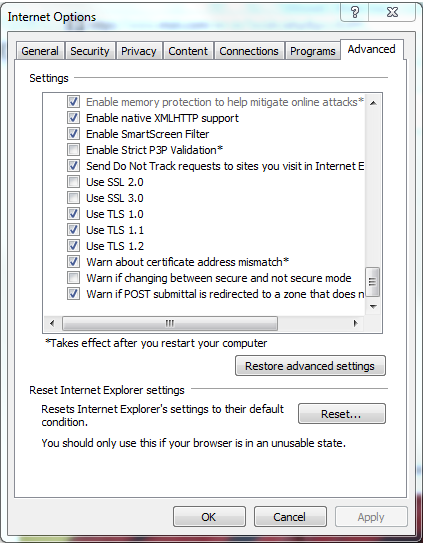Disable the Enable SmartScreen Filter option

tap(73, 134)
